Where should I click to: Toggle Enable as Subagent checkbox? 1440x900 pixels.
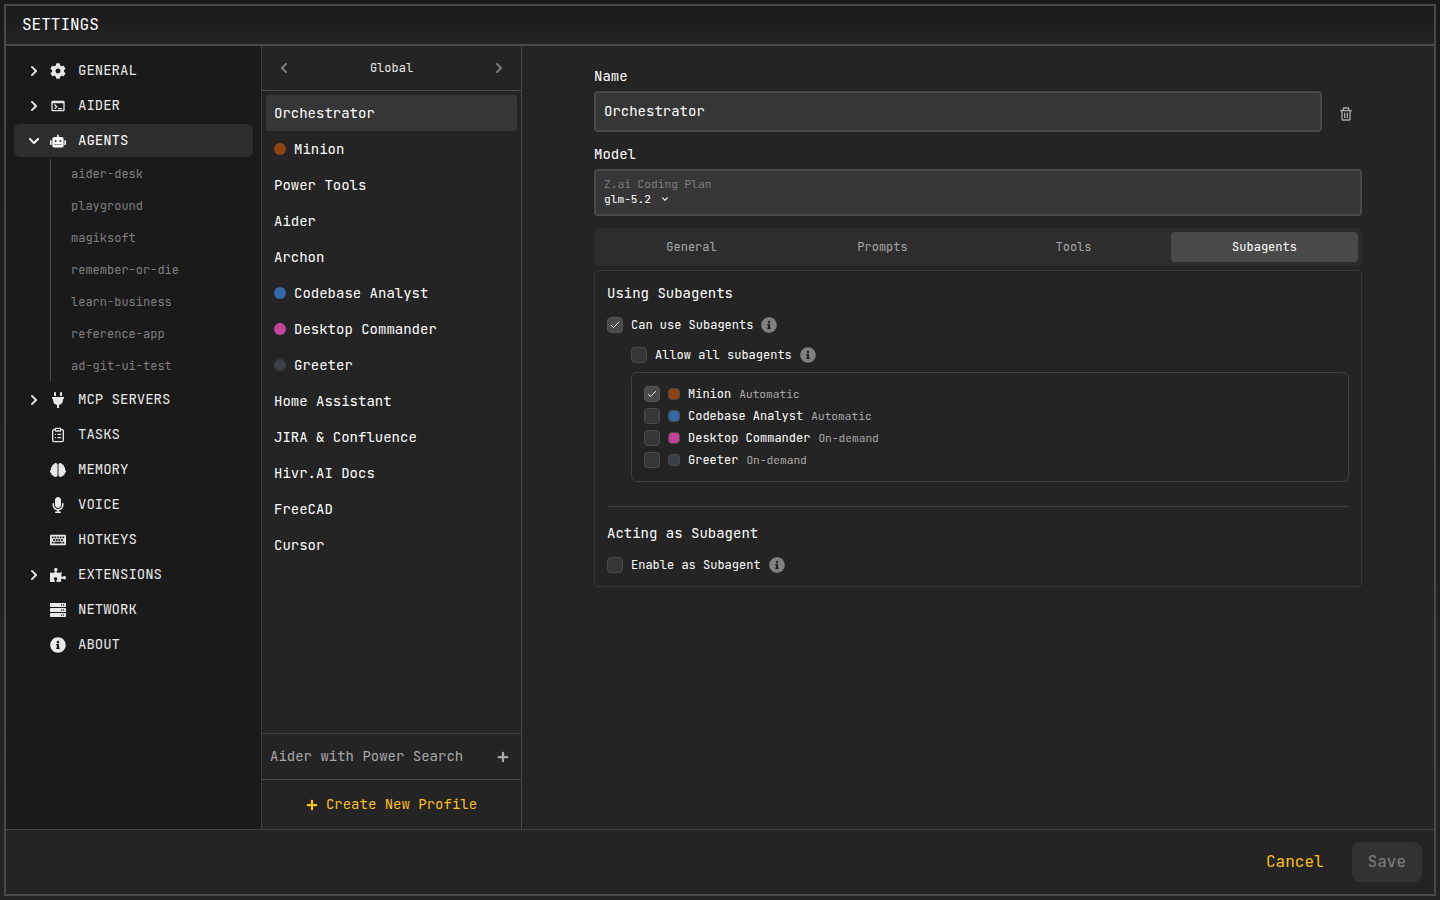[x=615, y=565]
